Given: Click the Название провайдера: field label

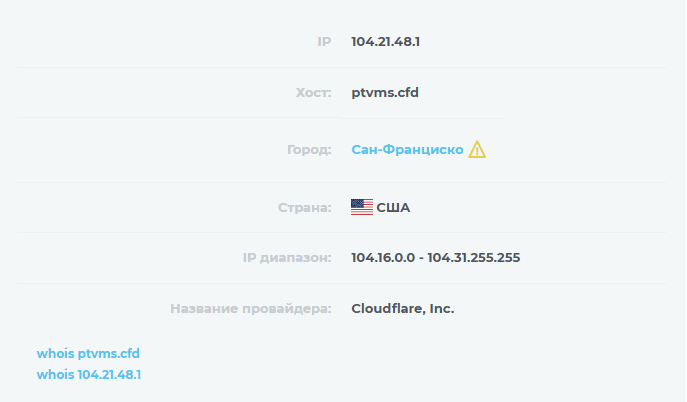Looking at the screenshot, I should click(251, 308).
